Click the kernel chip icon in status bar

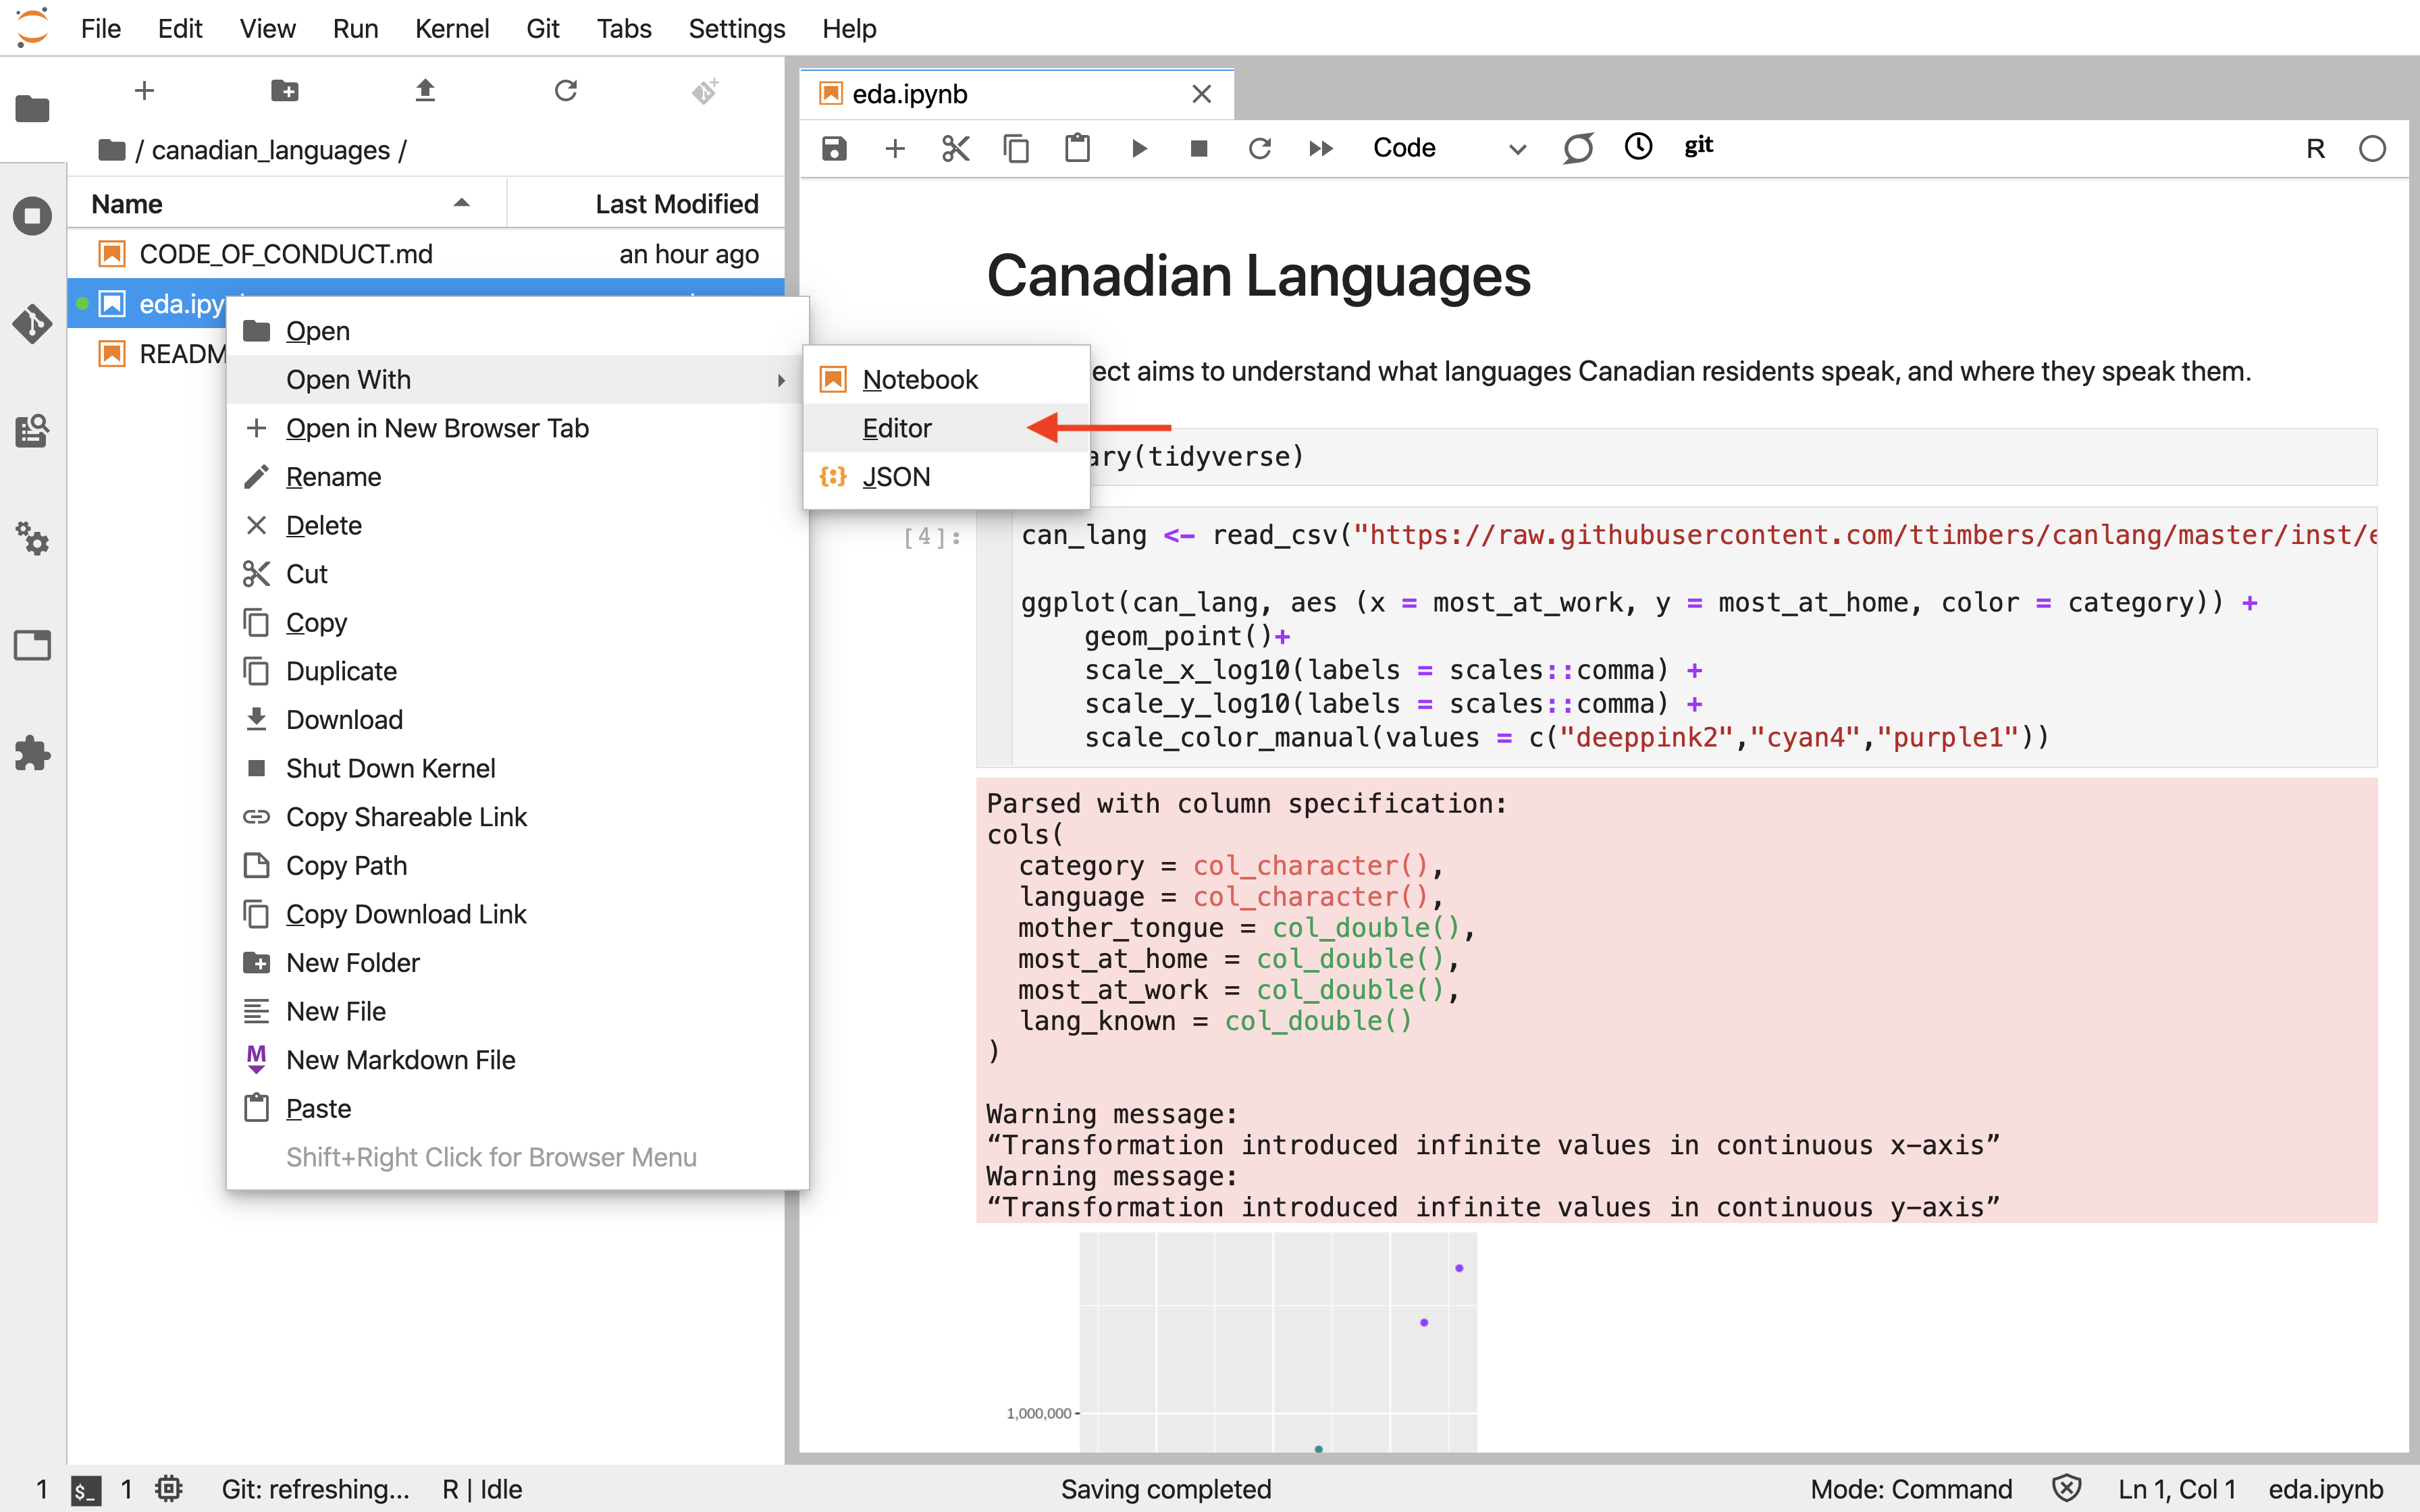coord(169,1489)
